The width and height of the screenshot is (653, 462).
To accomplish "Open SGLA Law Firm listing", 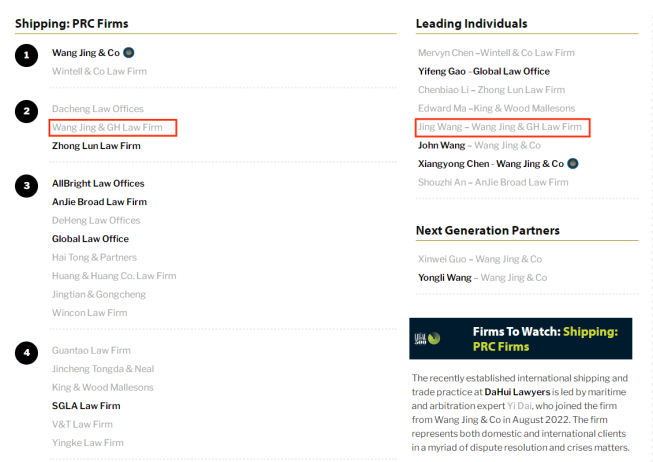I will (86, 406).
